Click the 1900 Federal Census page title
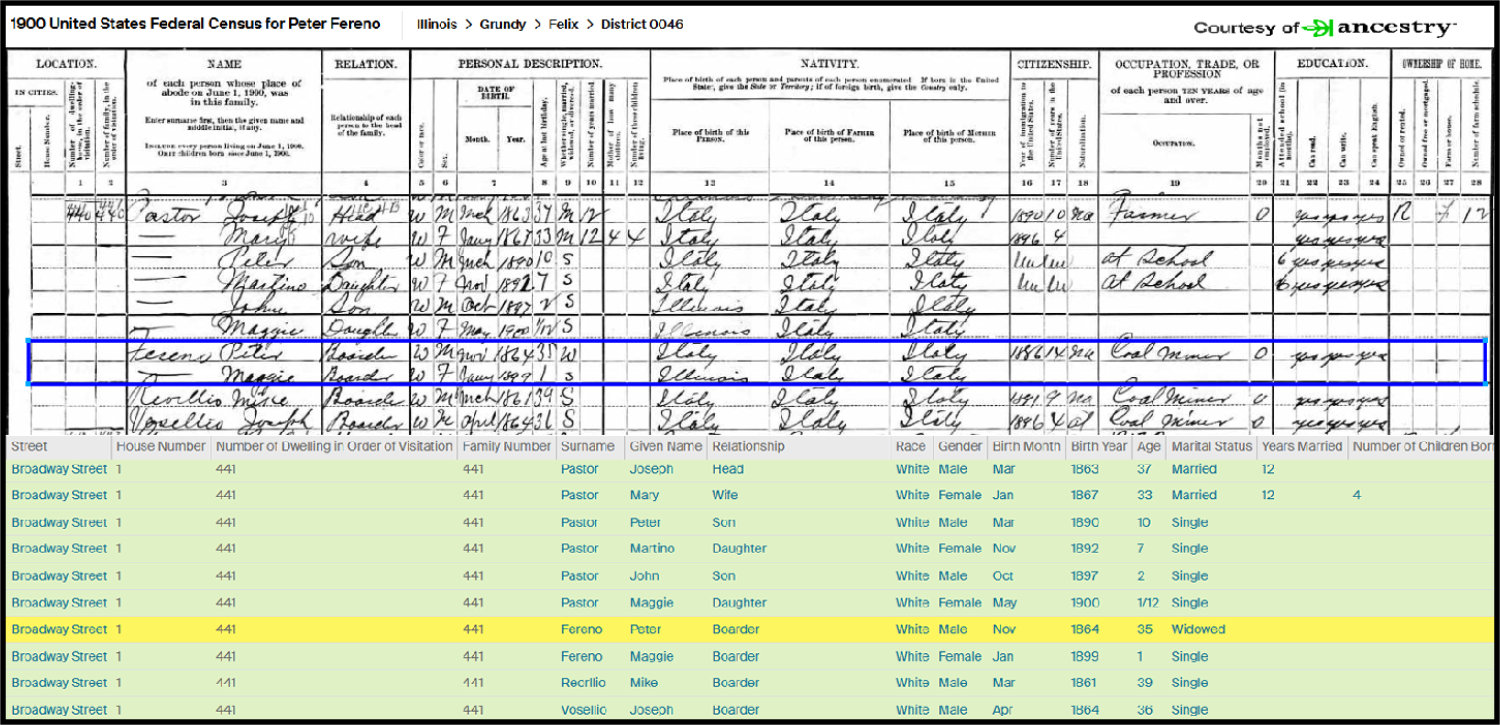1500x725 pixels. (x=194, y=24)
